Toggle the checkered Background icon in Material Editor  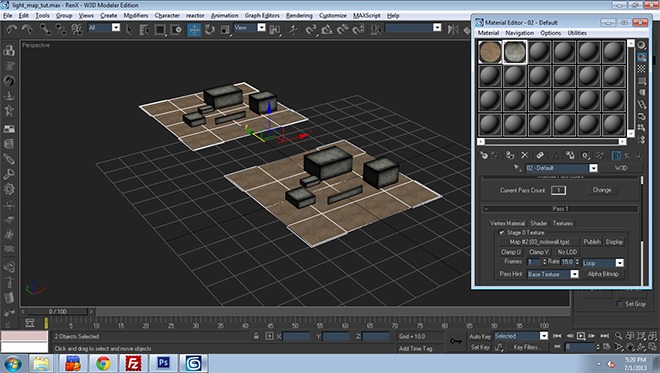(x=641, y=69)
